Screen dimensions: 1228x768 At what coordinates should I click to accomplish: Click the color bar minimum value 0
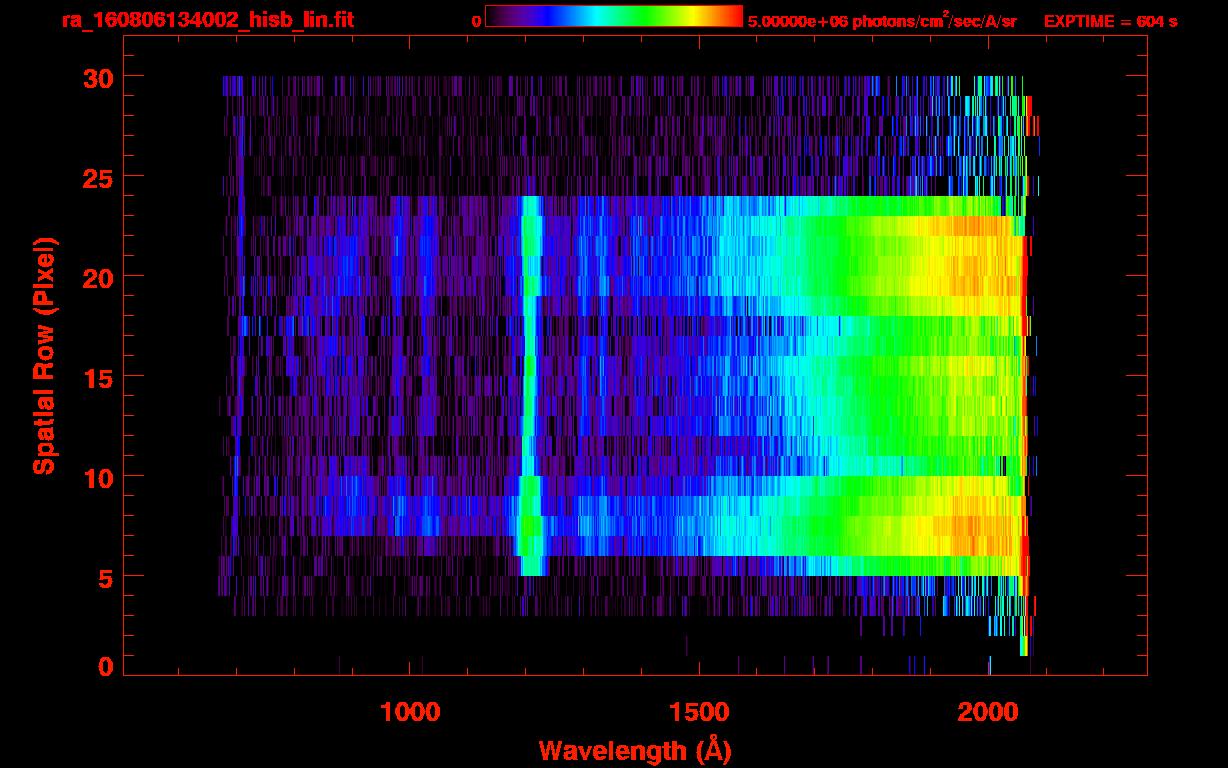[476, 21]
